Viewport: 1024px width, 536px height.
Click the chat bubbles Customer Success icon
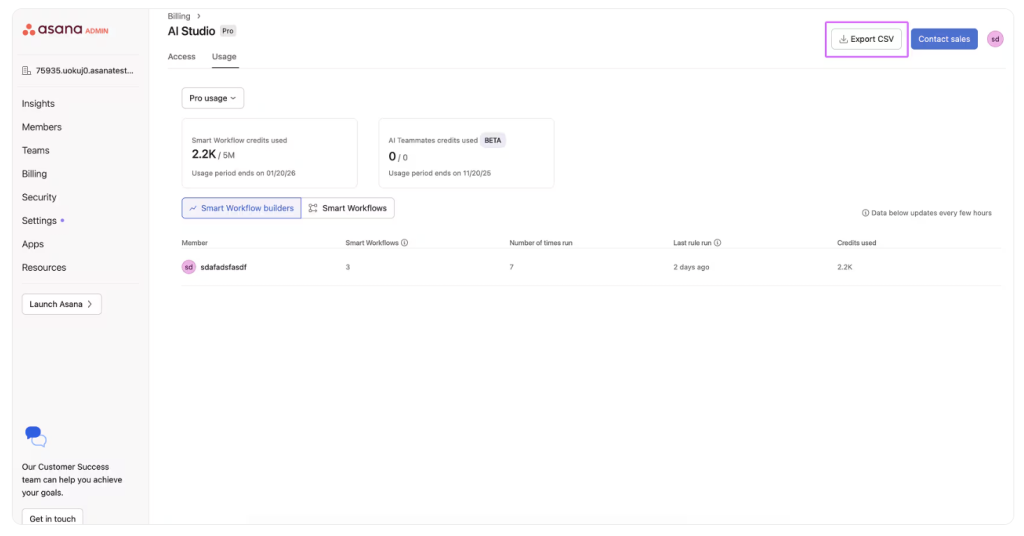[x=36, y=436]
